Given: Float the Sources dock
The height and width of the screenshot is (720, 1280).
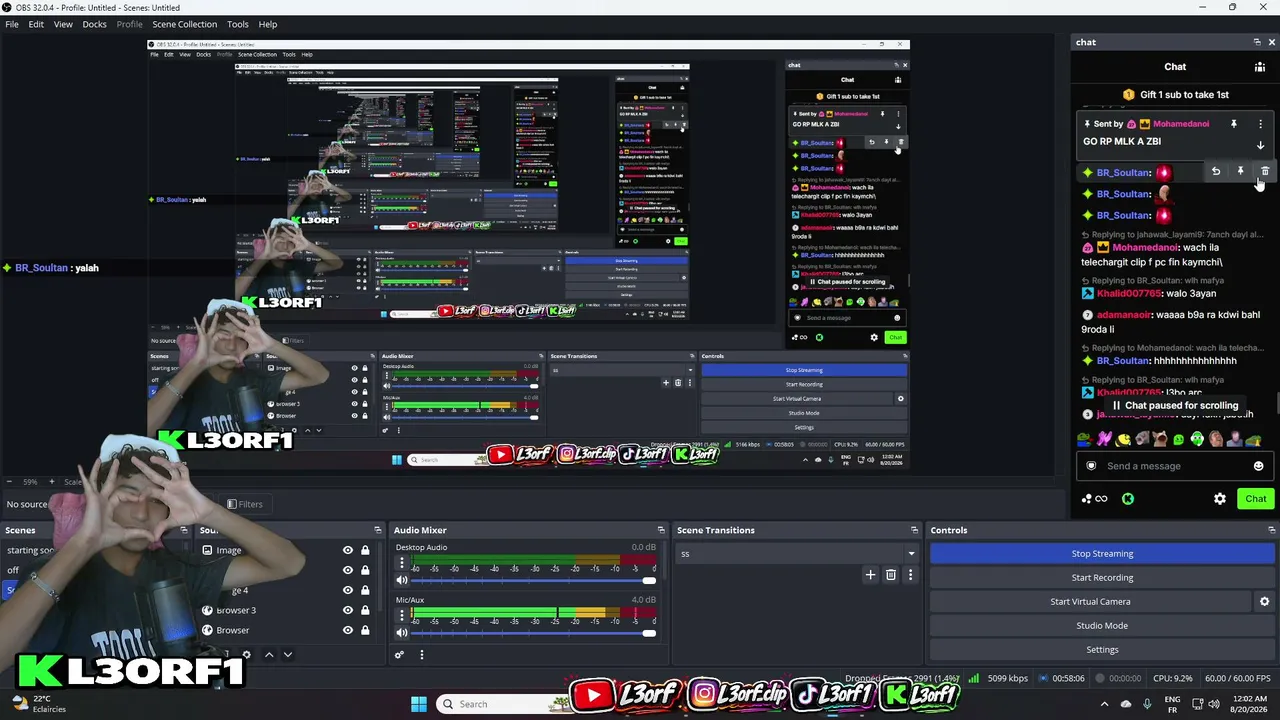Looking at the screenshot, I should (x=378, y=530).
